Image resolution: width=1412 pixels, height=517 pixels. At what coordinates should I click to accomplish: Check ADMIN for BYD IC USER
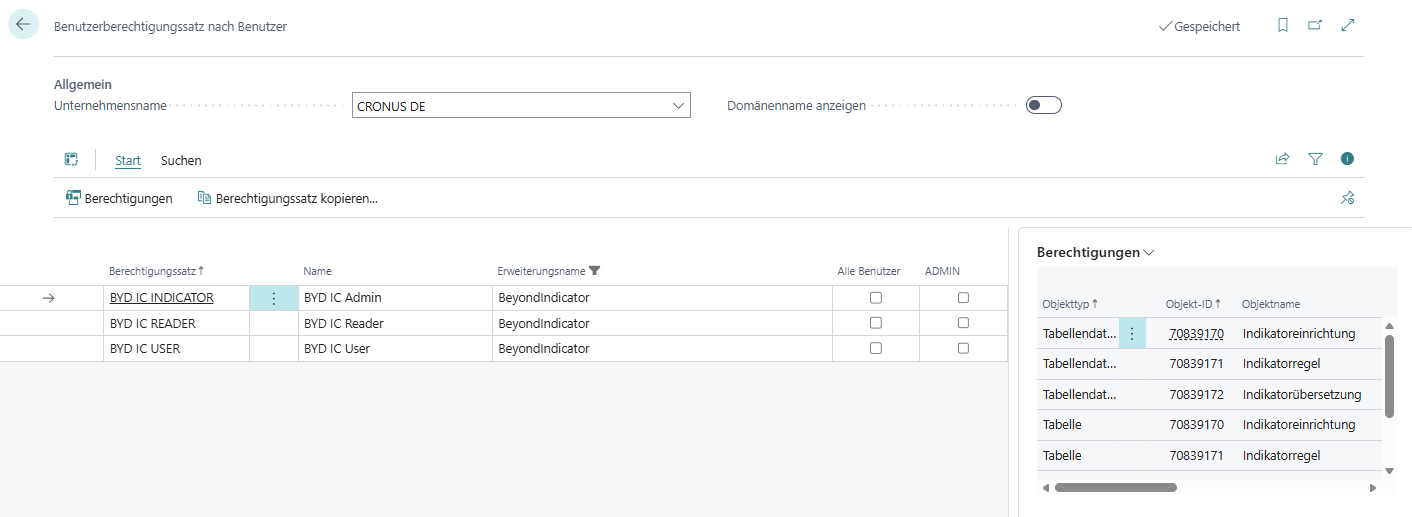click(x=963, y=348)
